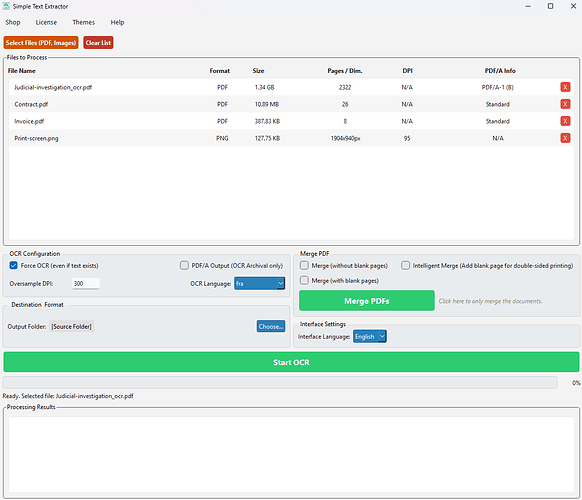Image resolution: width=582 pixels, height=500 pixels.
Task: Check Merge (without blank pages)
Action: click(304, 265)
